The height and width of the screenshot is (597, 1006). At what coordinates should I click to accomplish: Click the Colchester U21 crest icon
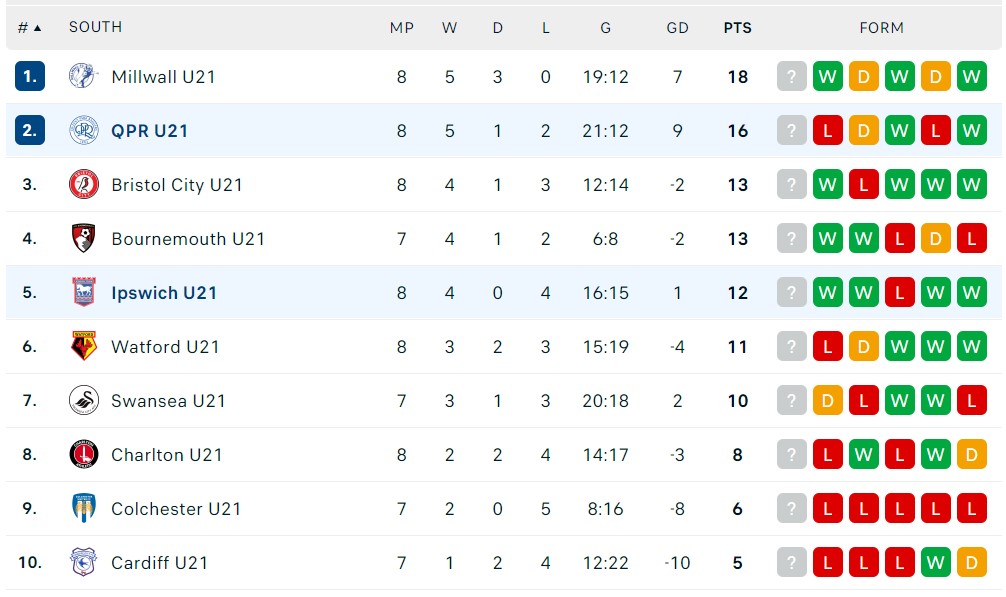pyautogui.click(x=84, y=508)
